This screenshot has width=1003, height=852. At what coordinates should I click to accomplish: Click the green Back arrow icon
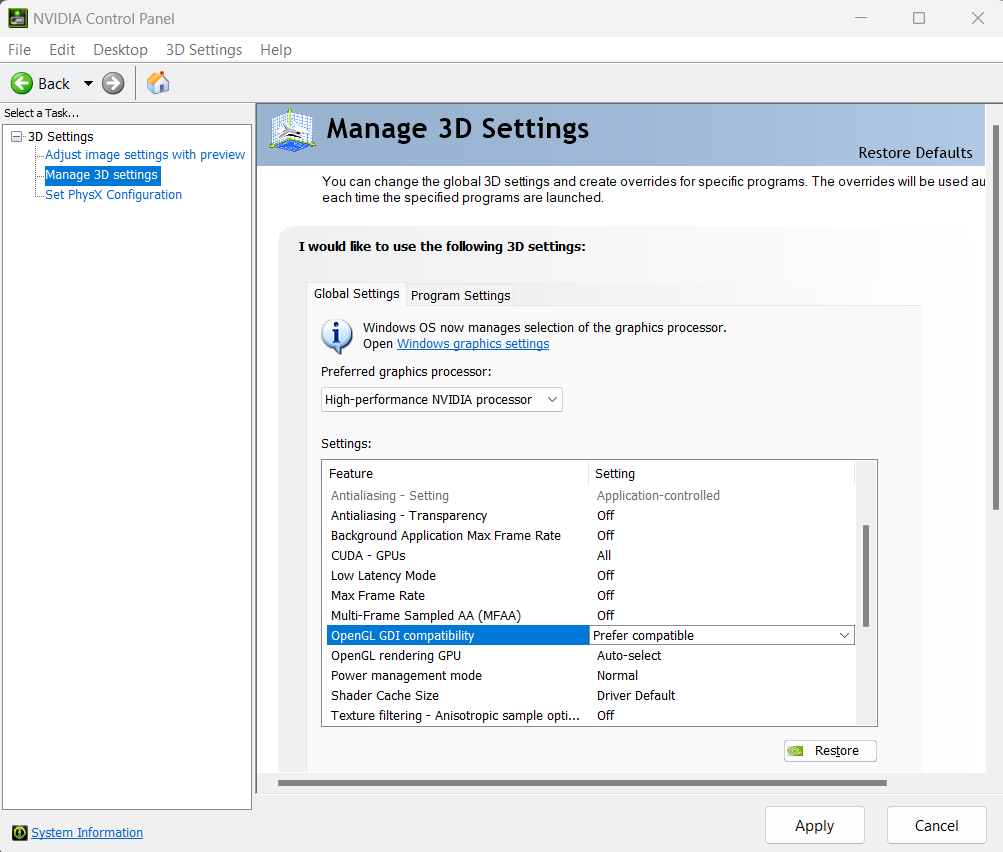coord(22,83)
